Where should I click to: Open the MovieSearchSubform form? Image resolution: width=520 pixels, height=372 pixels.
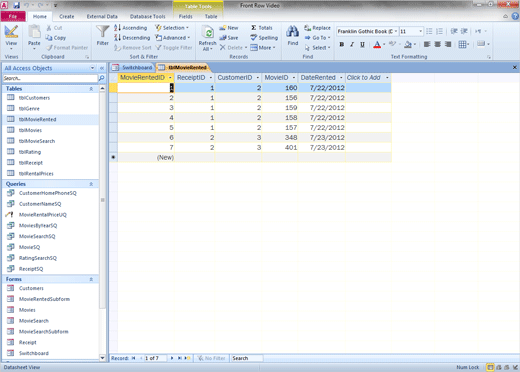(x=43, y=332)
